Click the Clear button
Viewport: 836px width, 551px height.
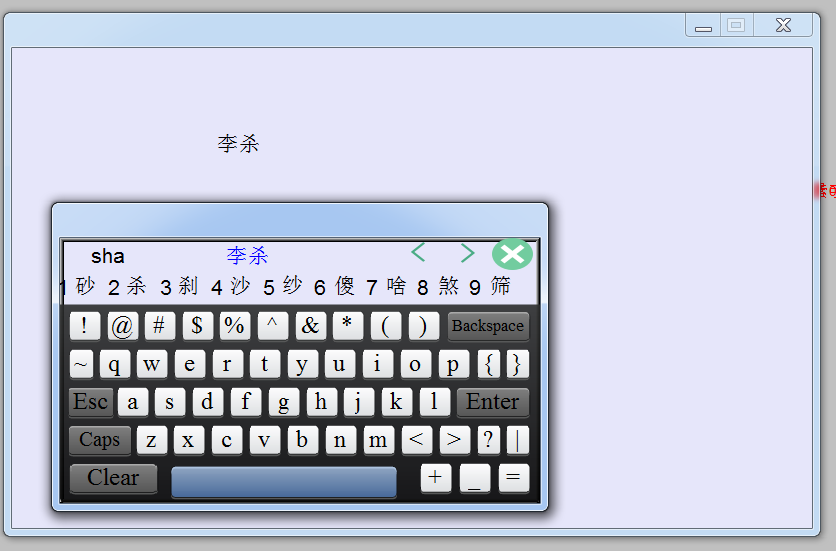click(x=113, y=478)
